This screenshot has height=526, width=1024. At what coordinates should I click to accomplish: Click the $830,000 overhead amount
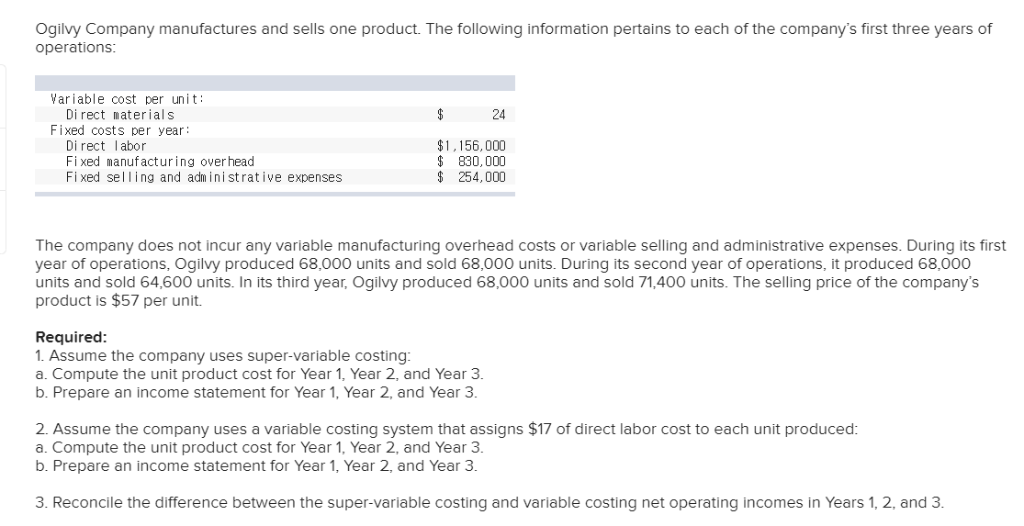coord(471,161)
